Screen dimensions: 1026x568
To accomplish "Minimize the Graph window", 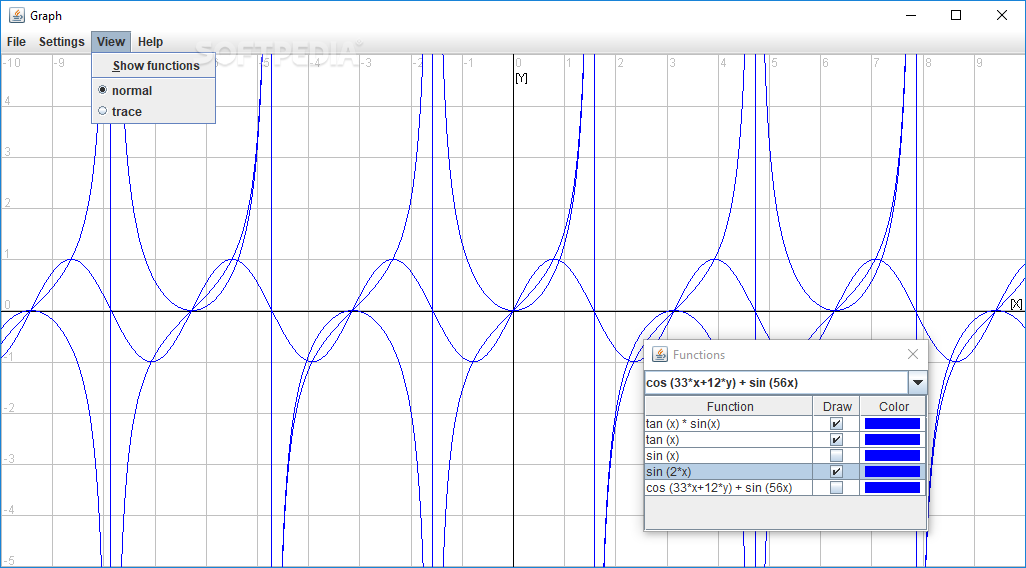I will 910,15.
